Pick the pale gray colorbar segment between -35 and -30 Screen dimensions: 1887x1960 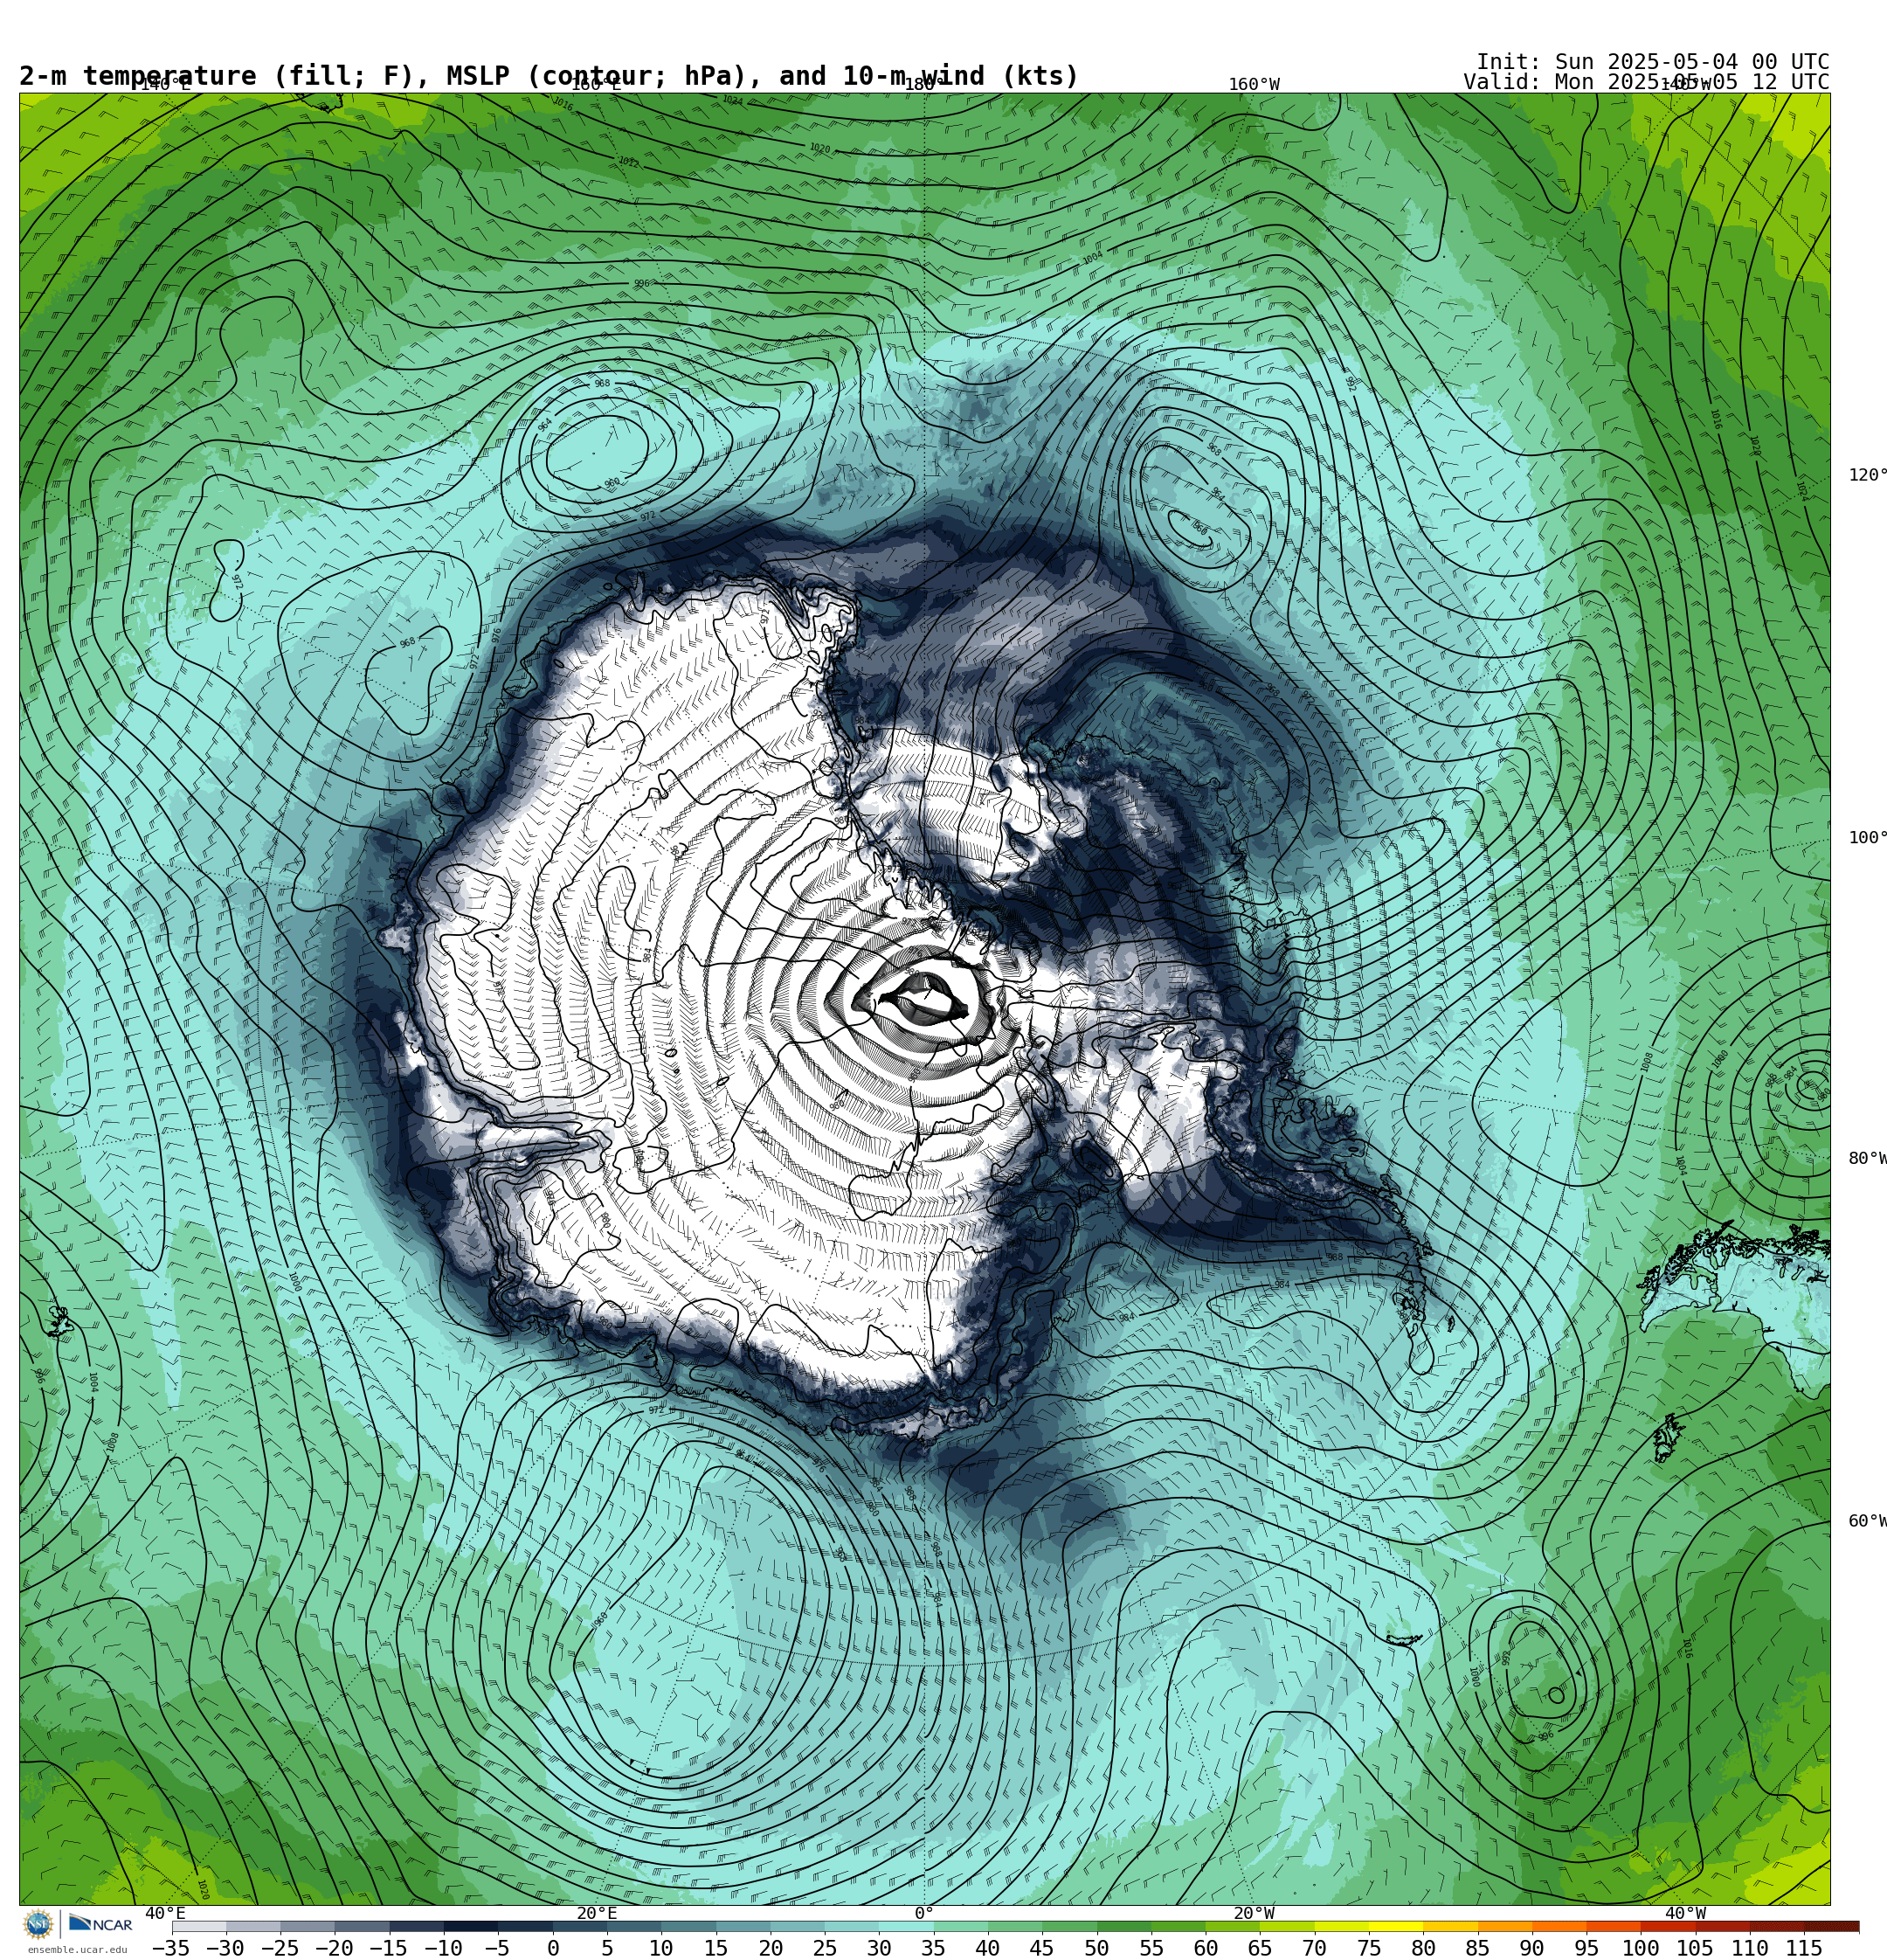(198, 1926)
